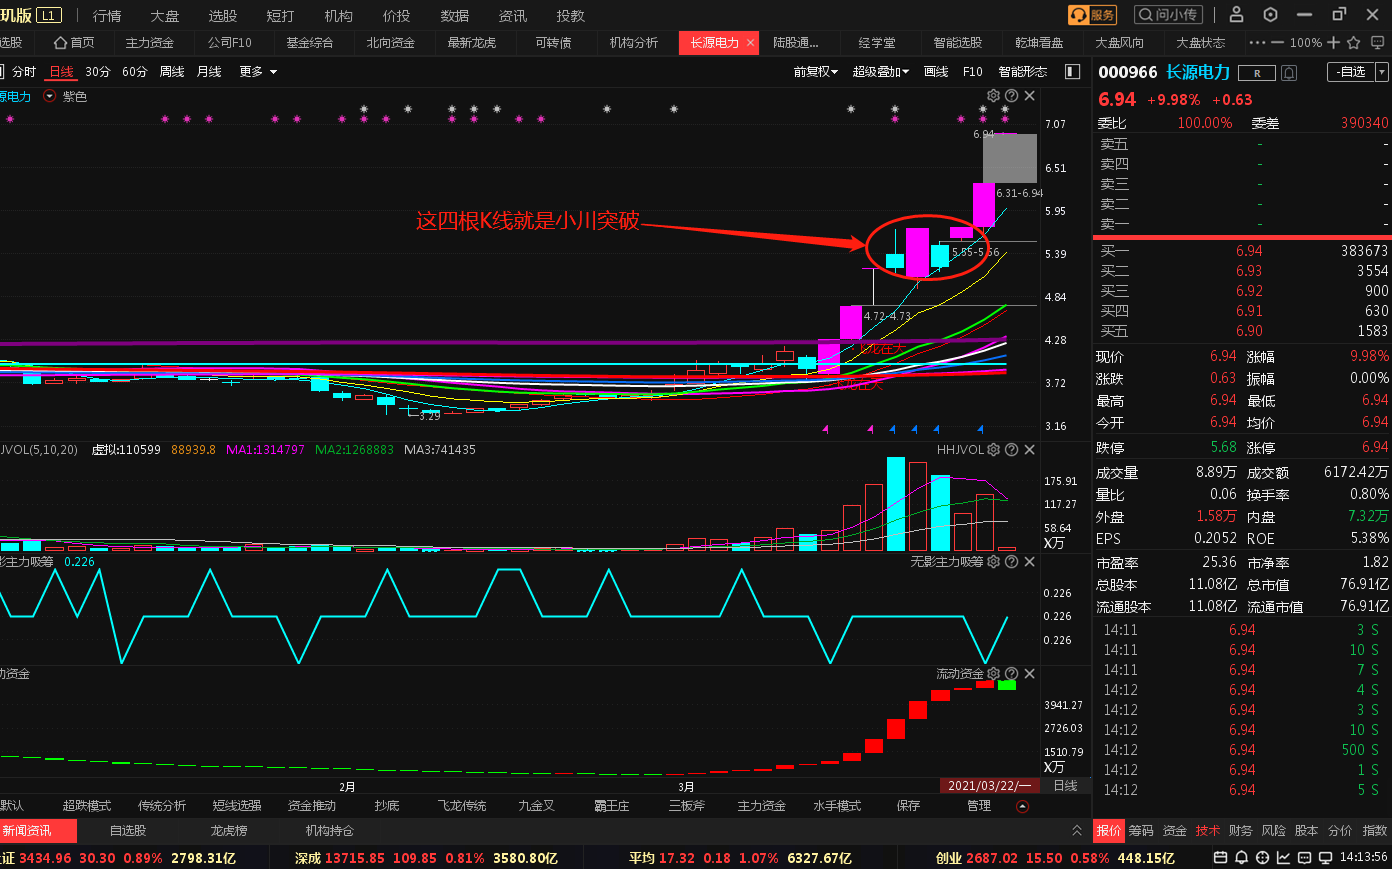The width and height of the screenshot is (1392, 869).
Task: Click the monitor screen icon in status bar
Action: pos(1326,857)
